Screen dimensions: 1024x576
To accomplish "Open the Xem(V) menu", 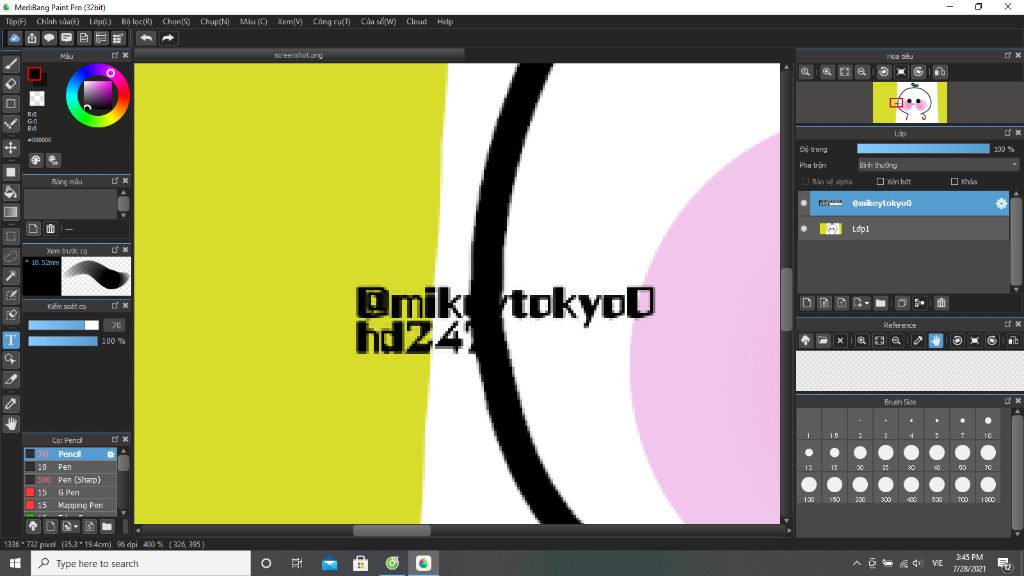I will coord(290,22).
